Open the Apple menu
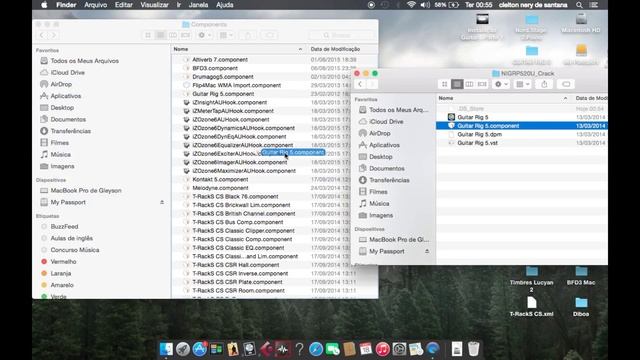The height and width of the screenshot is (360, 640). coord(44,5)
